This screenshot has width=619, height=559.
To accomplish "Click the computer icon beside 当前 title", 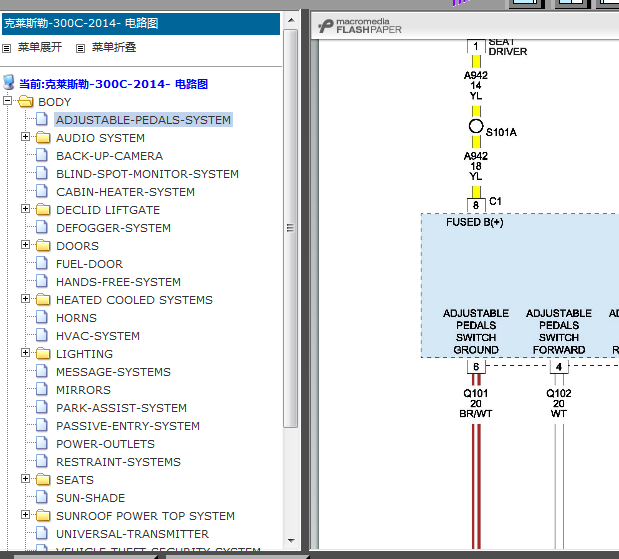I will [9, 83].
